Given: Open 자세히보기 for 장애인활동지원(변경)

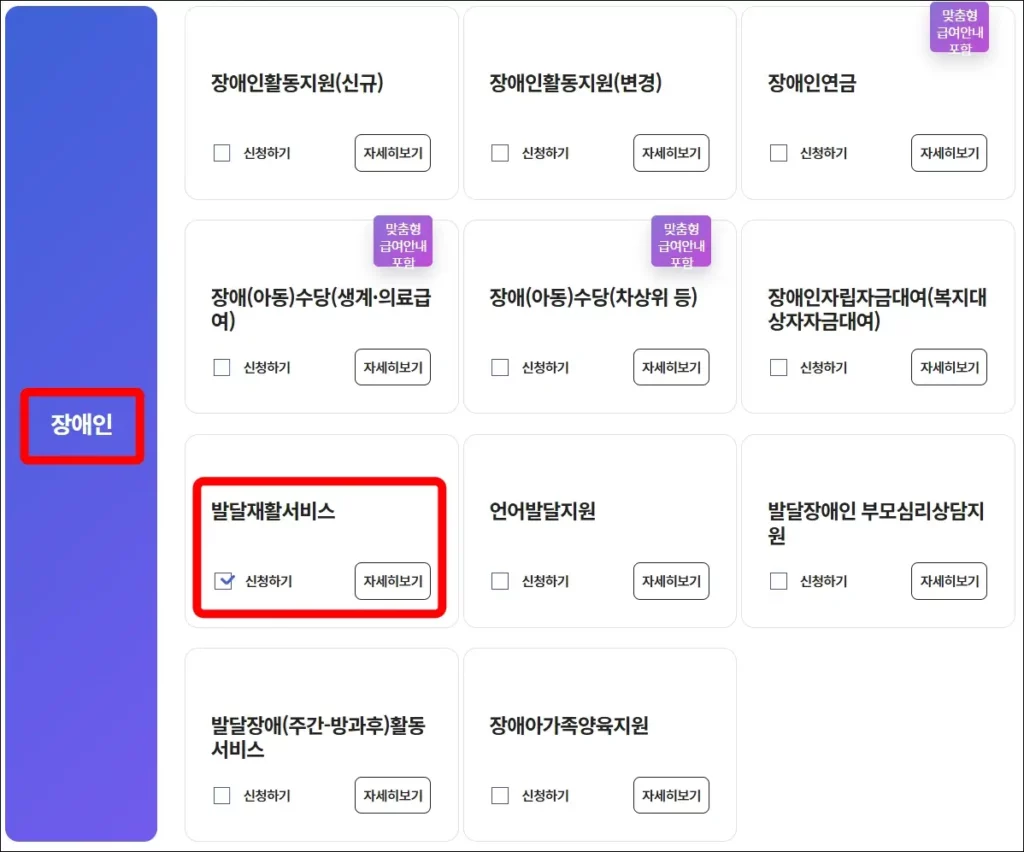Looking at the screenshot, I should [x=671, y=153].
